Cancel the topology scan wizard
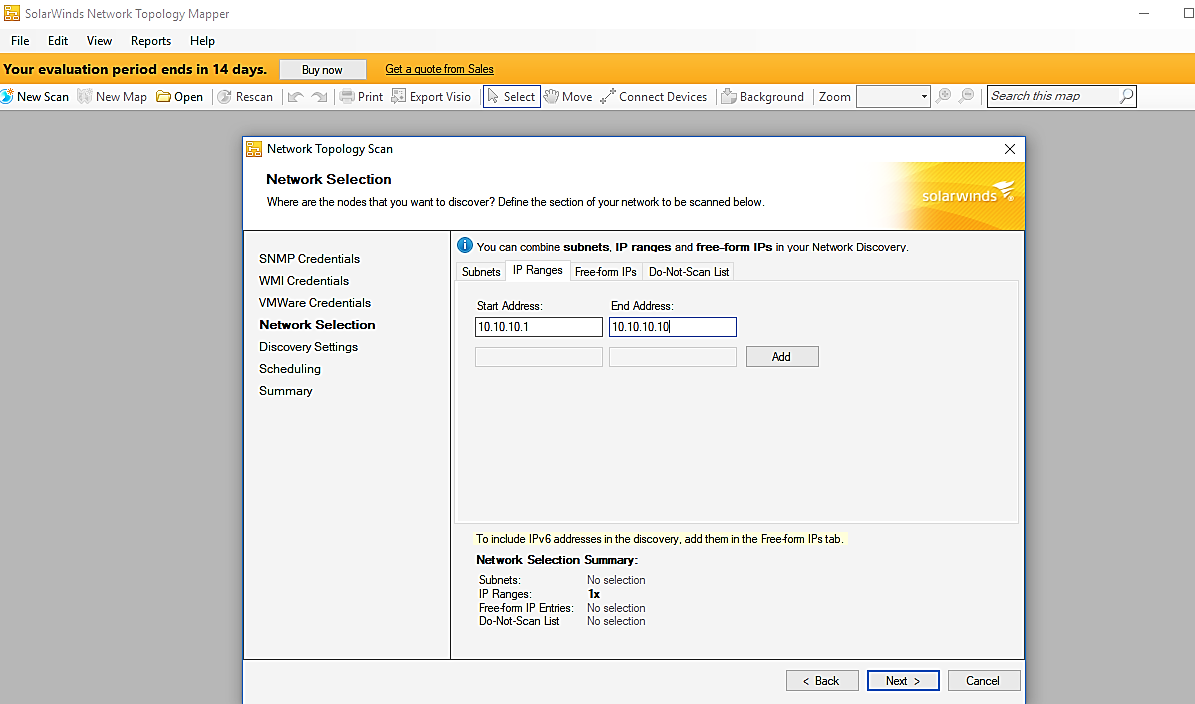This screenshot has height=704, width=1195. click(x=984, y=680)
